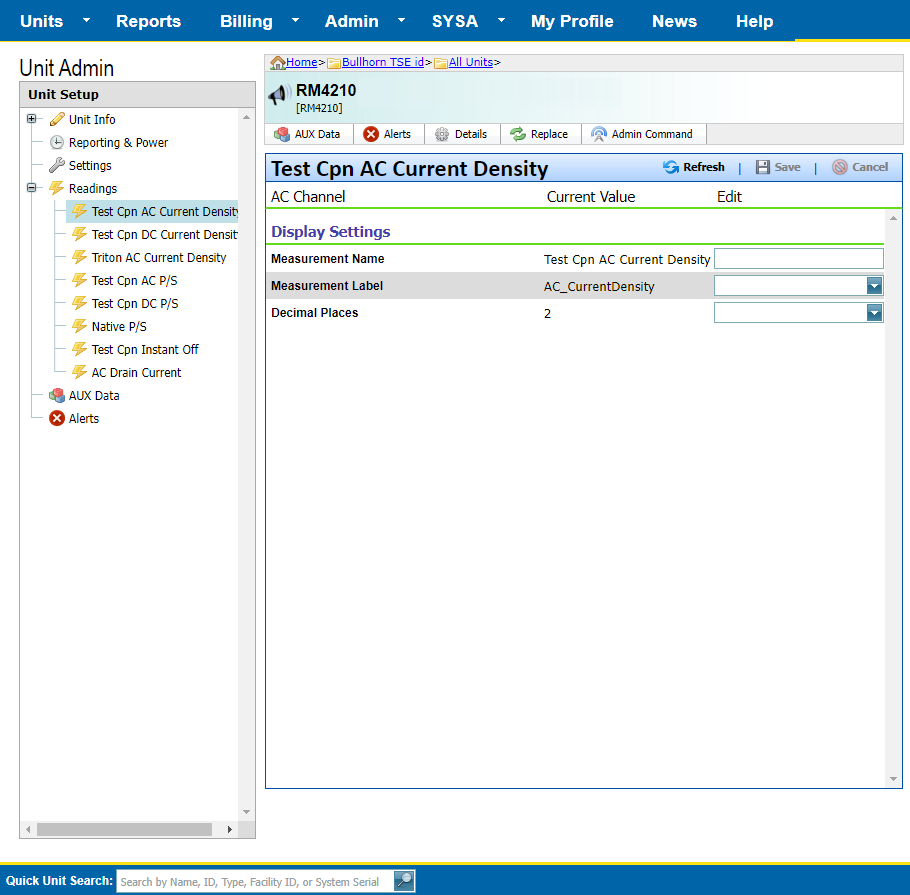
Task: Collapse the Readings tree node
Action: click(x=32, y=188)
